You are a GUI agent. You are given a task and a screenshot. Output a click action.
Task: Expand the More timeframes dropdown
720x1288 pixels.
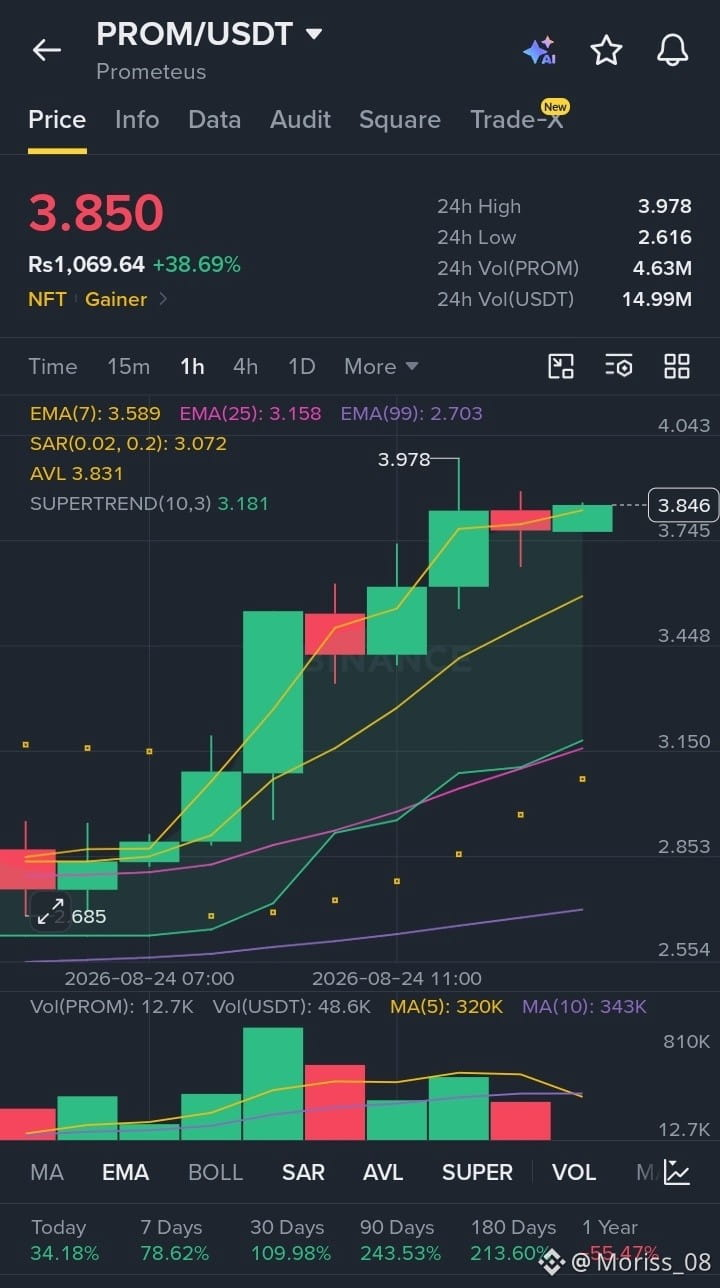pos(381,366)
